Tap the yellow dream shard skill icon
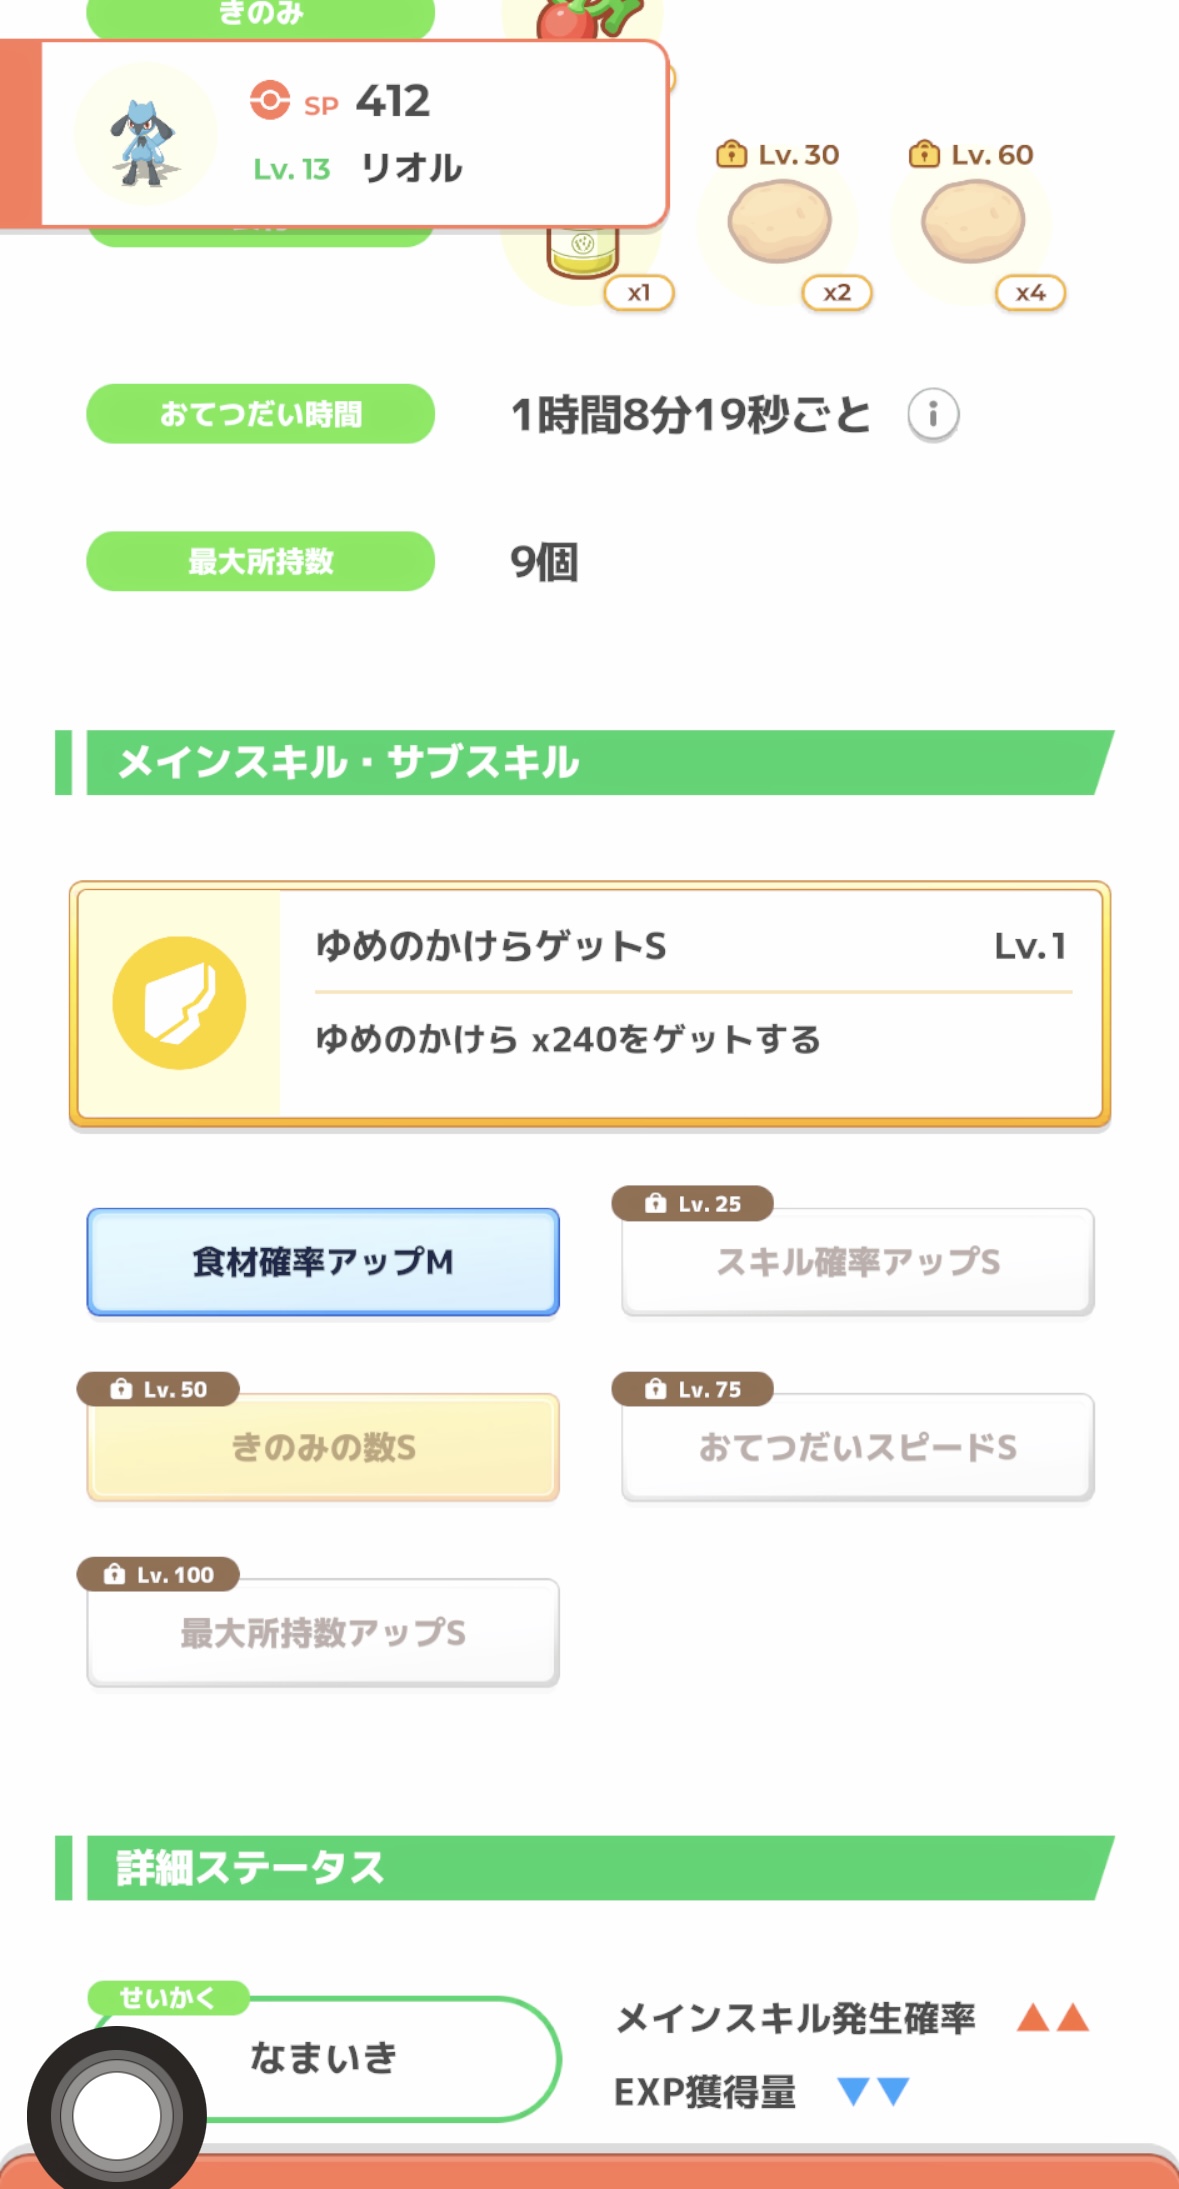The height and width of the screenshot is (2189, 1179). point(179,1003)
